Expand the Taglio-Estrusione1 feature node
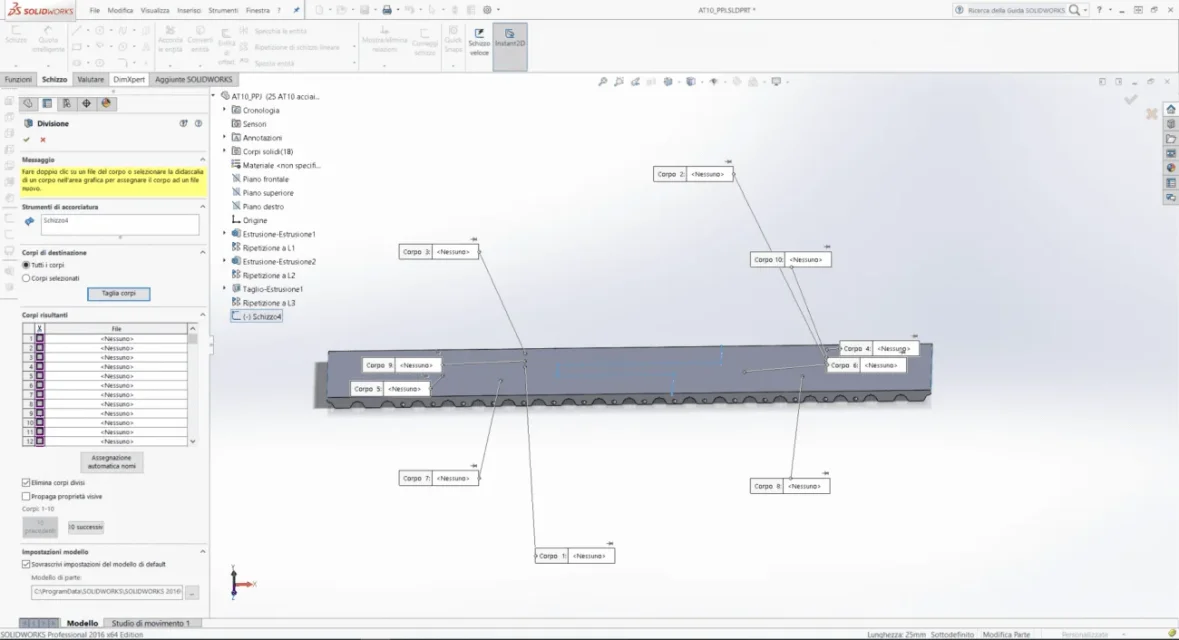The width and height of the screenshot is (1179, 640). 224,289
